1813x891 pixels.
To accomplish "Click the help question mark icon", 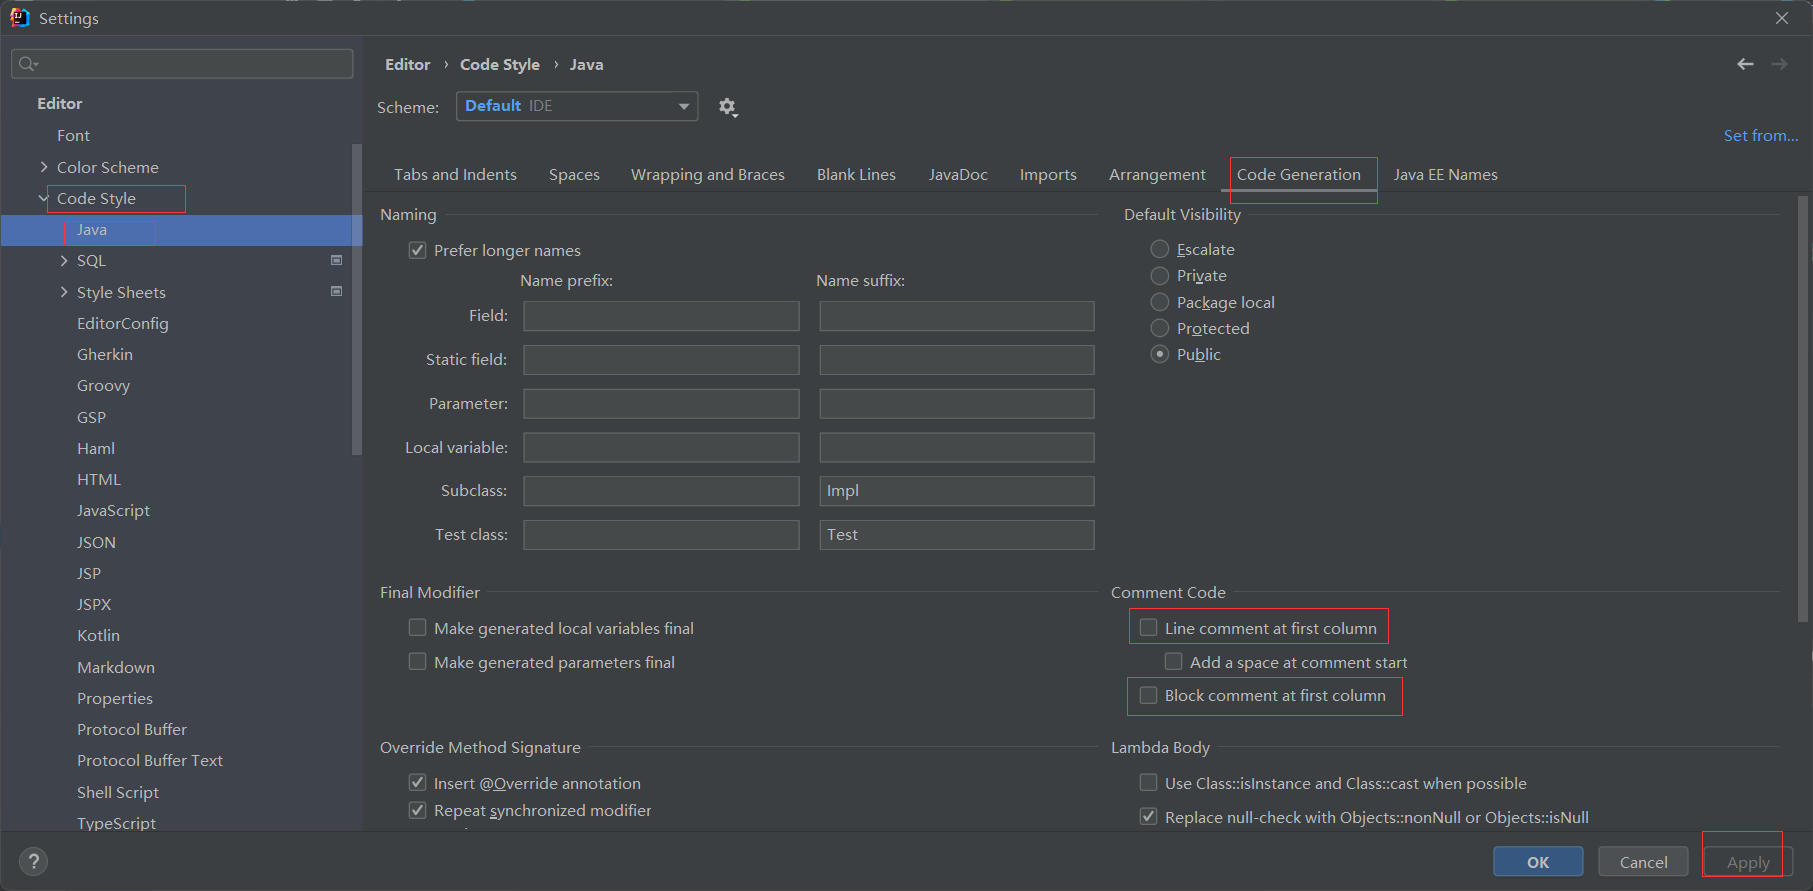I will 33,861.
